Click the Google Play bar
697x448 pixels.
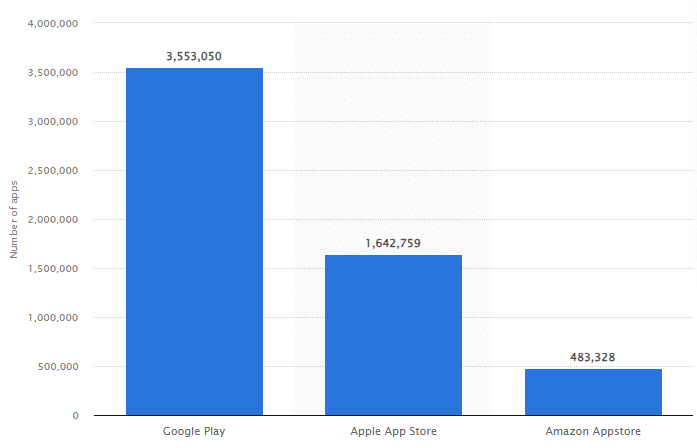tap(194, 242)
